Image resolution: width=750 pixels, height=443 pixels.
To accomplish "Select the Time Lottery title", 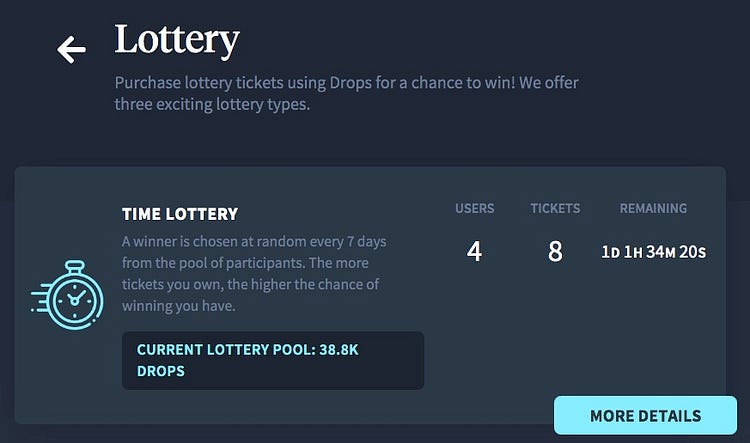I will pos(180,214).
